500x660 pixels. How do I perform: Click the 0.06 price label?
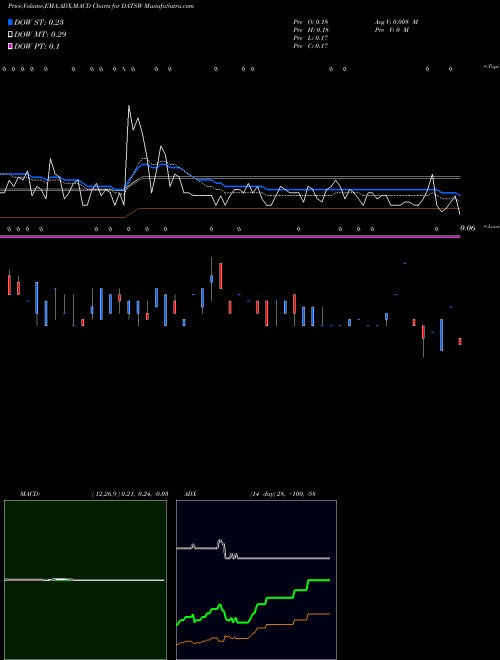[468, 228]
